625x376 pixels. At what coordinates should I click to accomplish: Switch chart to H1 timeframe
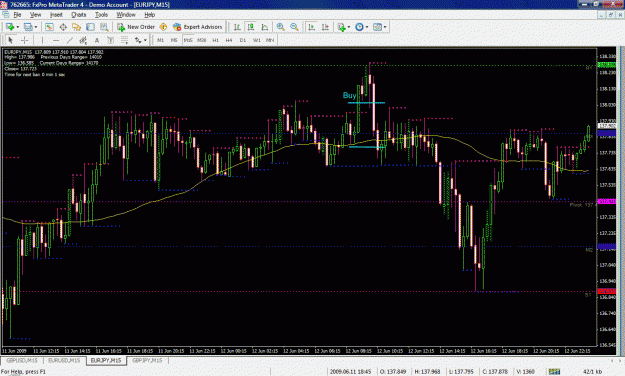[x=216, y=40]
